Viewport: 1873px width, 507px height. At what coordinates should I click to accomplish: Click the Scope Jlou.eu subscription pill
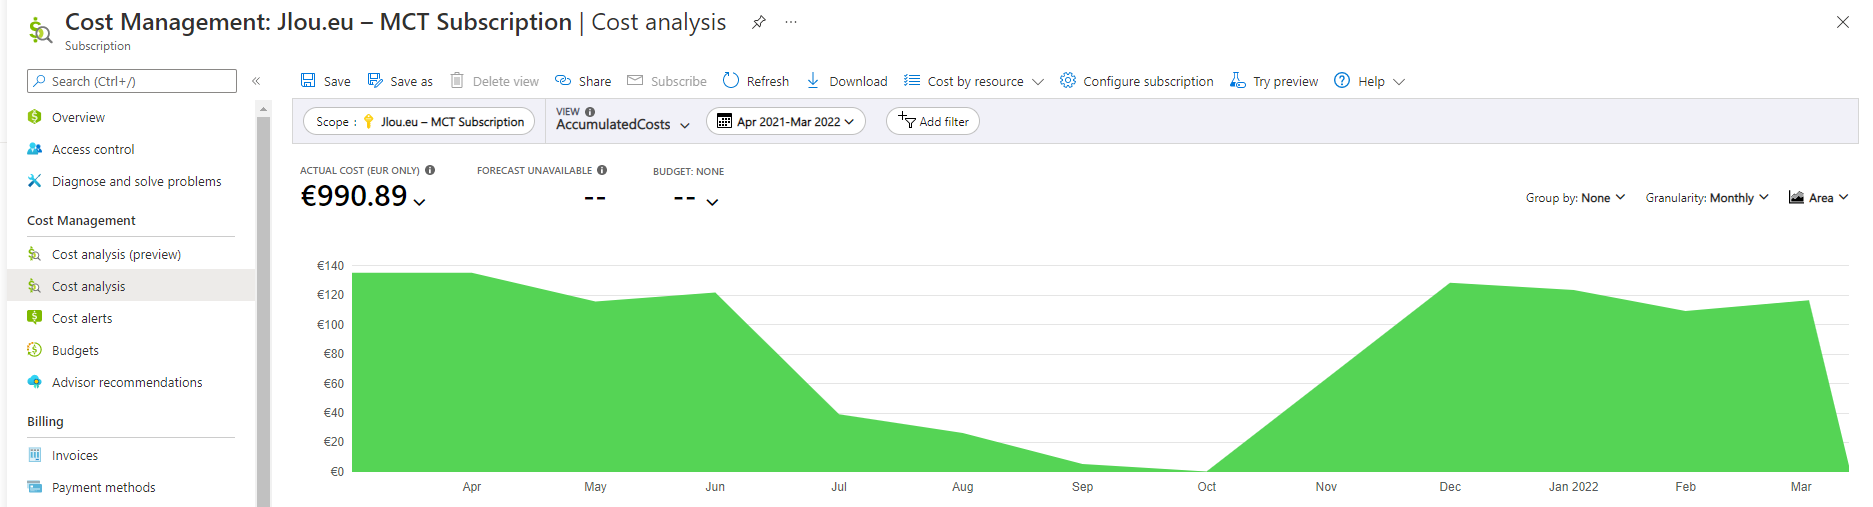click(x=419, y=121)
